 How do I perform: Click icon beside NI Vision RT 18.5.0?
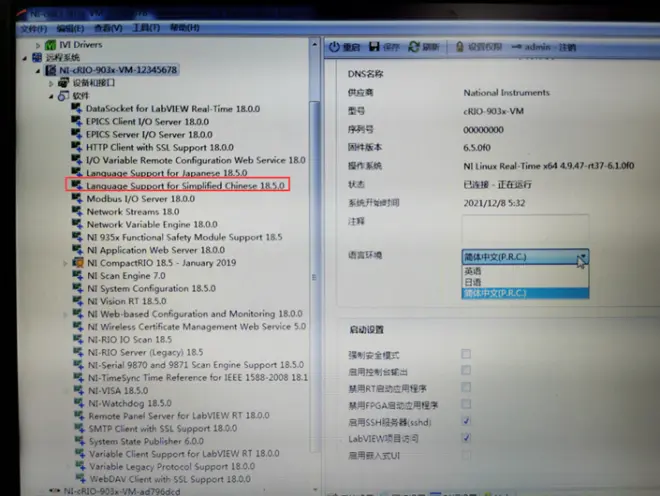coord(78,301)
